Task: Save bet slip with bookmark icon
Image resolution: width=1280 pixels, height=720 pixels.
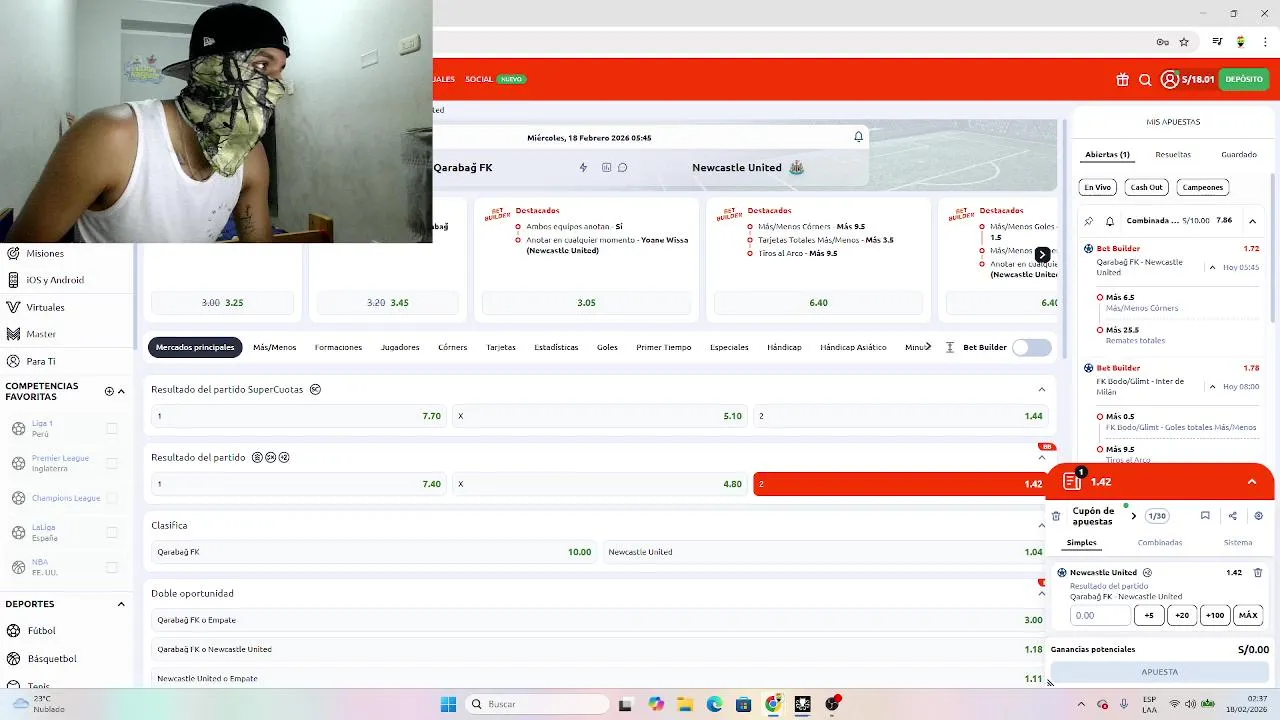Action: click(x=1205, y=516)
